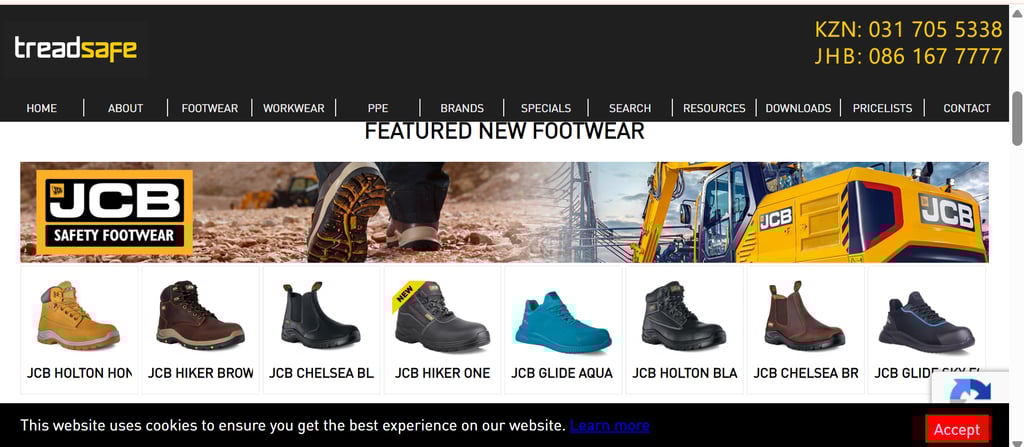
Task: Click the reCAPTCHA badge icon
Action: click(x=970, y=391)
